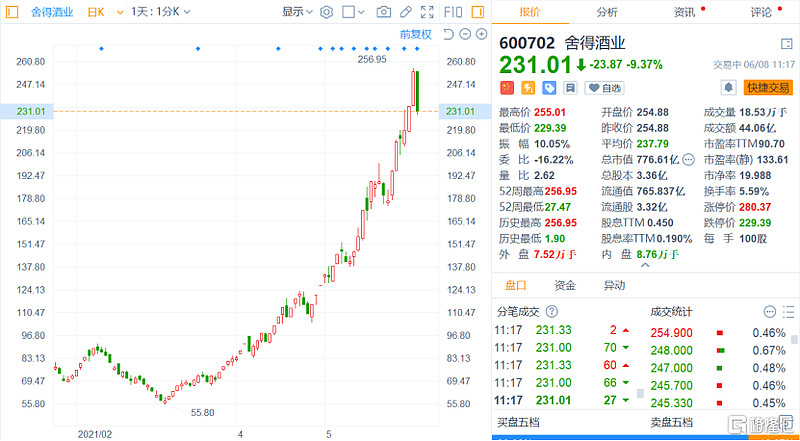The image size is (800, 441).
Task: Expand the 日K period dropdown arrow
Action: pyautogui.click(x=120, y=12)
